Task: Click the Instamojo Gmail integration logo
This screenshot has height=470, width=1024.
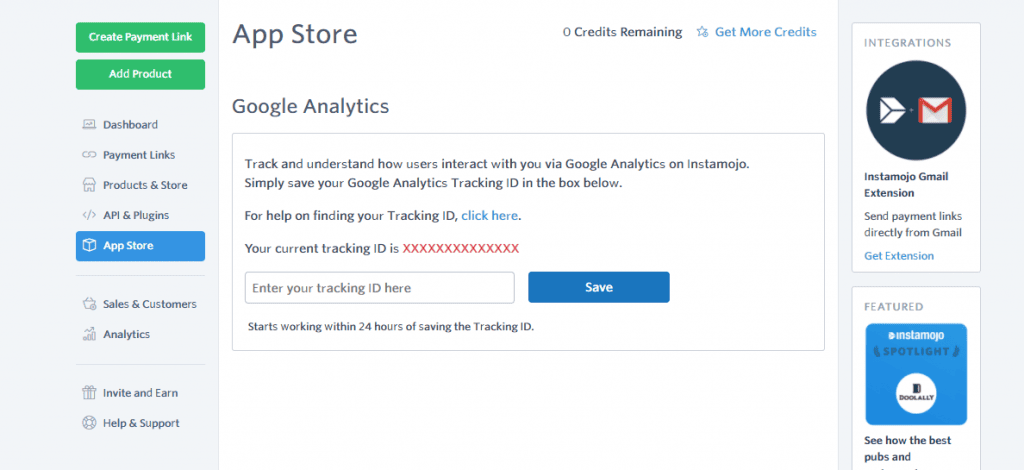Action: tap(915, 111)
